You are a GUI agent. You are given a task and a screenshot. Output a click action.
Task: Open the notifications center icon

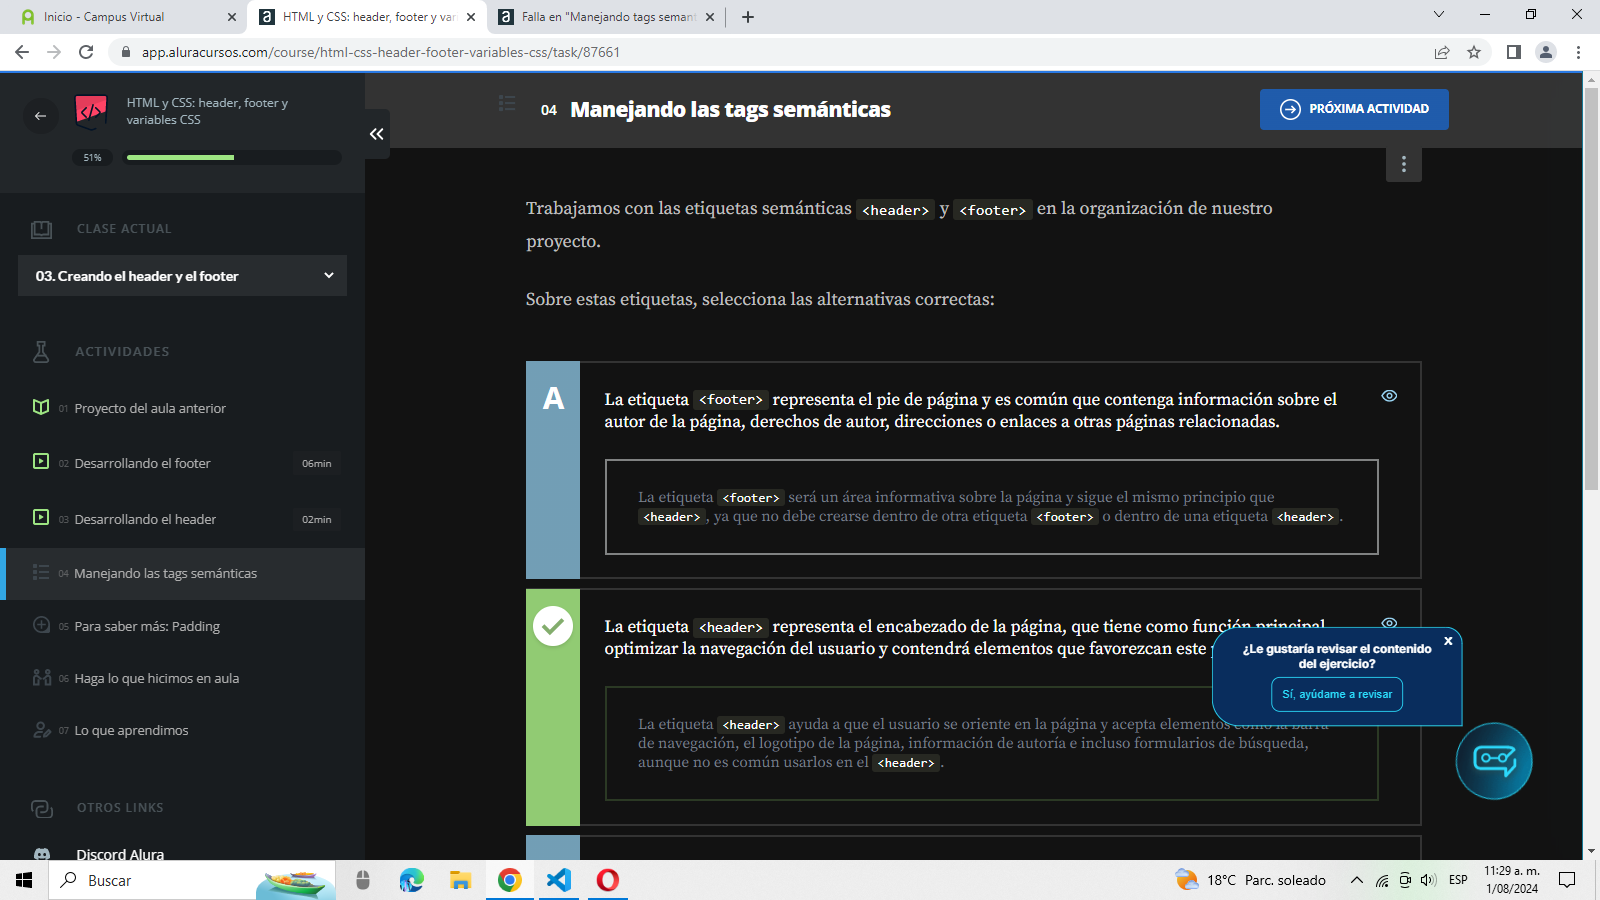pos(1567,880)
